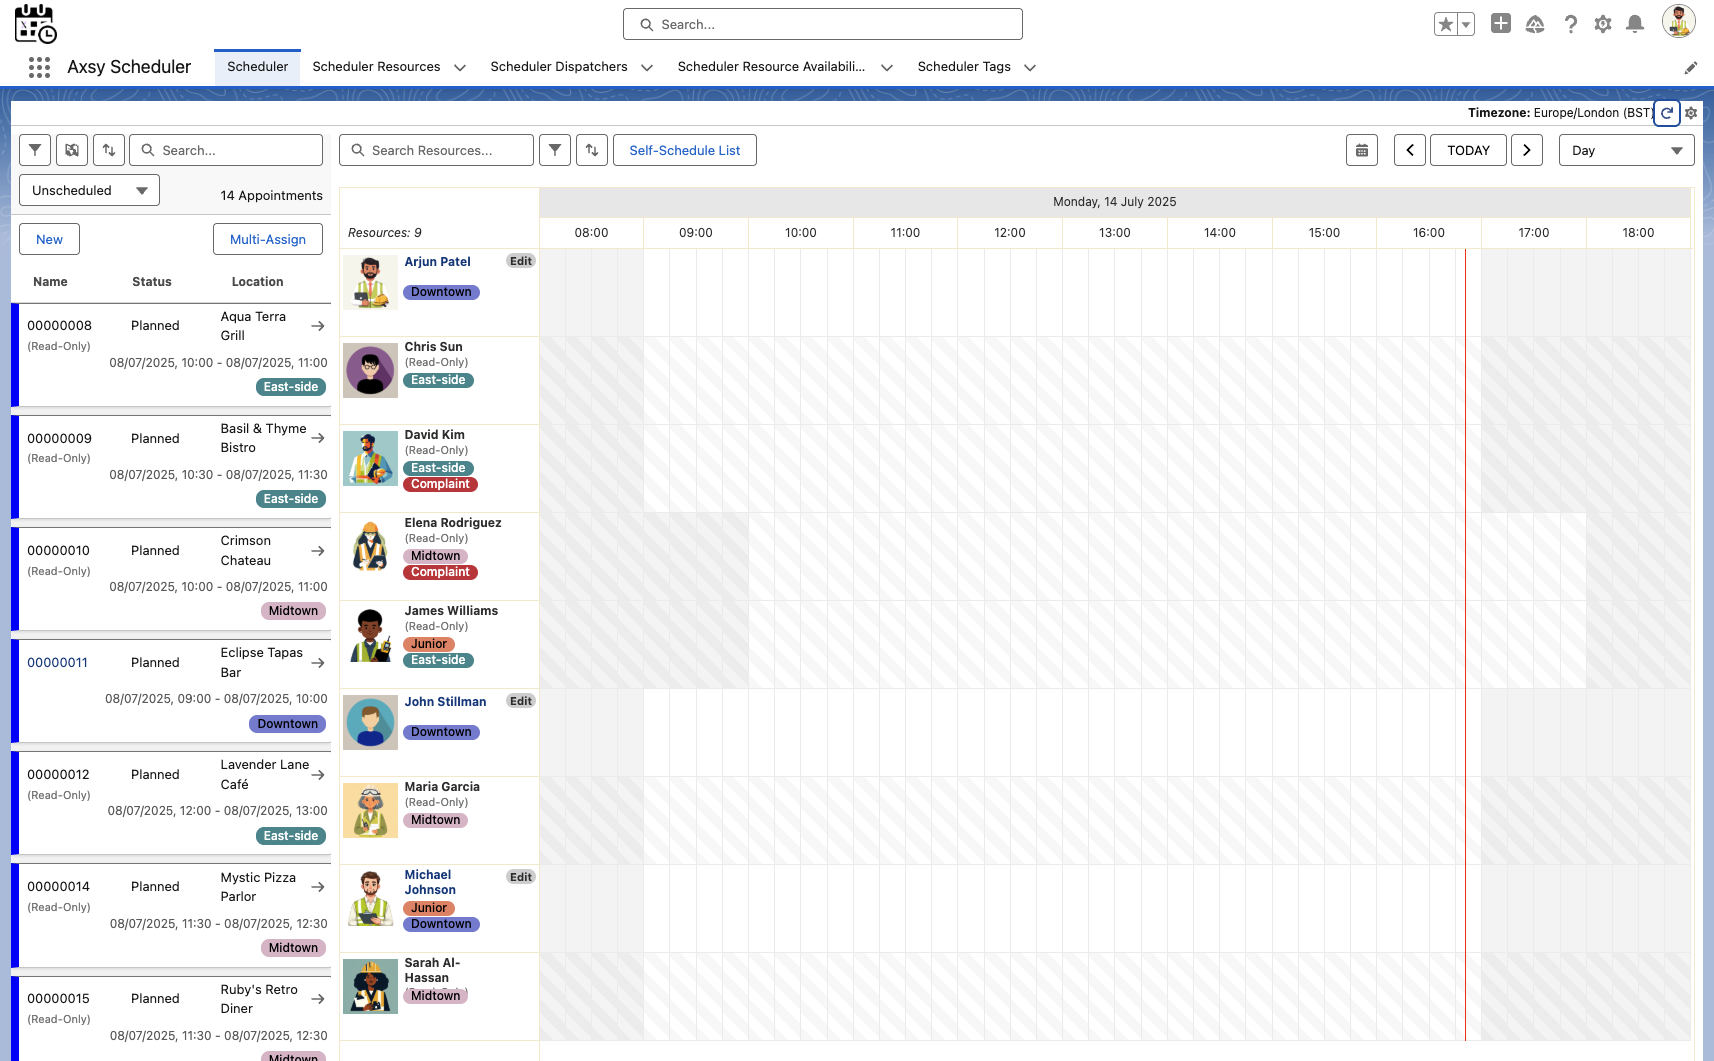This screenshot has height=1061, width=1714.
Task: Expand Scheduler Tags tab menu chevron
Action: point(1030,68)
